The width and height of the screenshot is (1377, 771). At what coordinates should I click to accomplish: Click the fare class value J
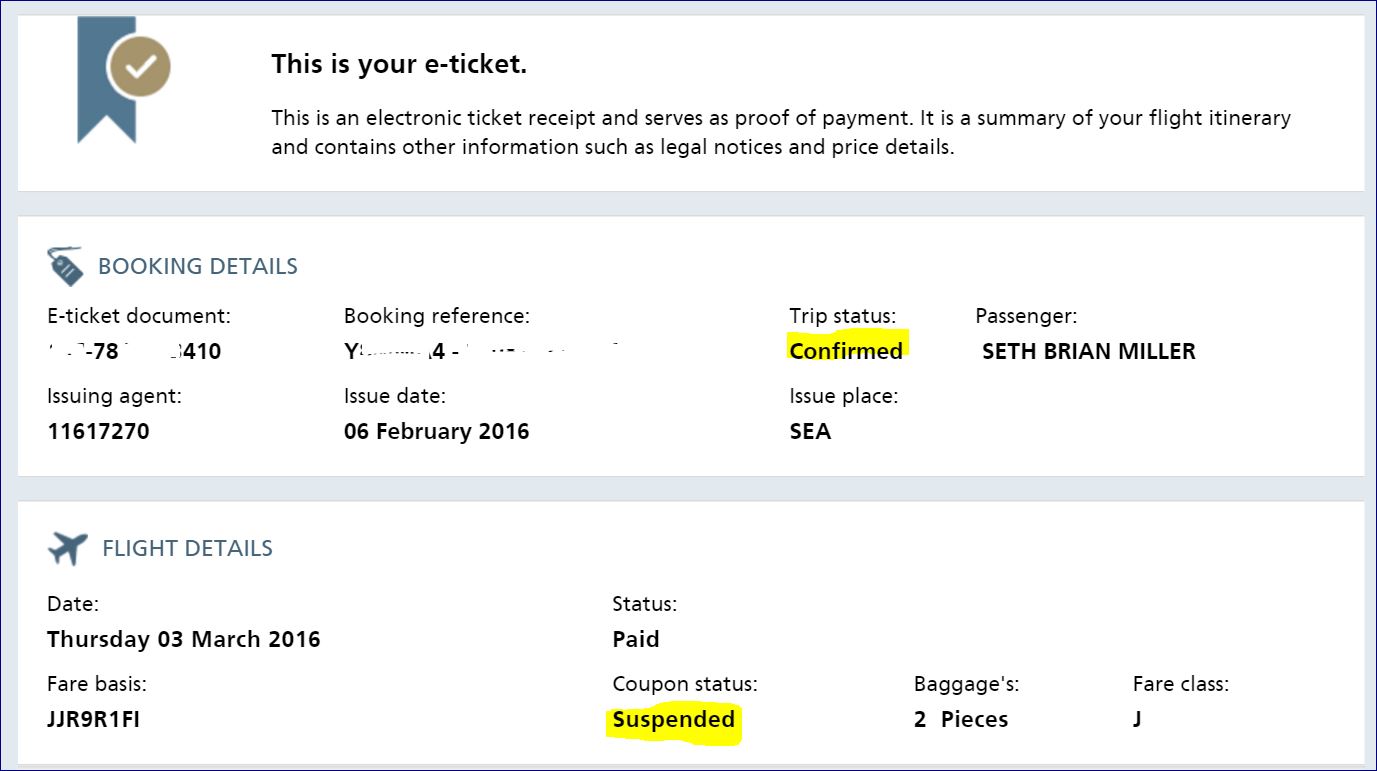[1137, 720]
